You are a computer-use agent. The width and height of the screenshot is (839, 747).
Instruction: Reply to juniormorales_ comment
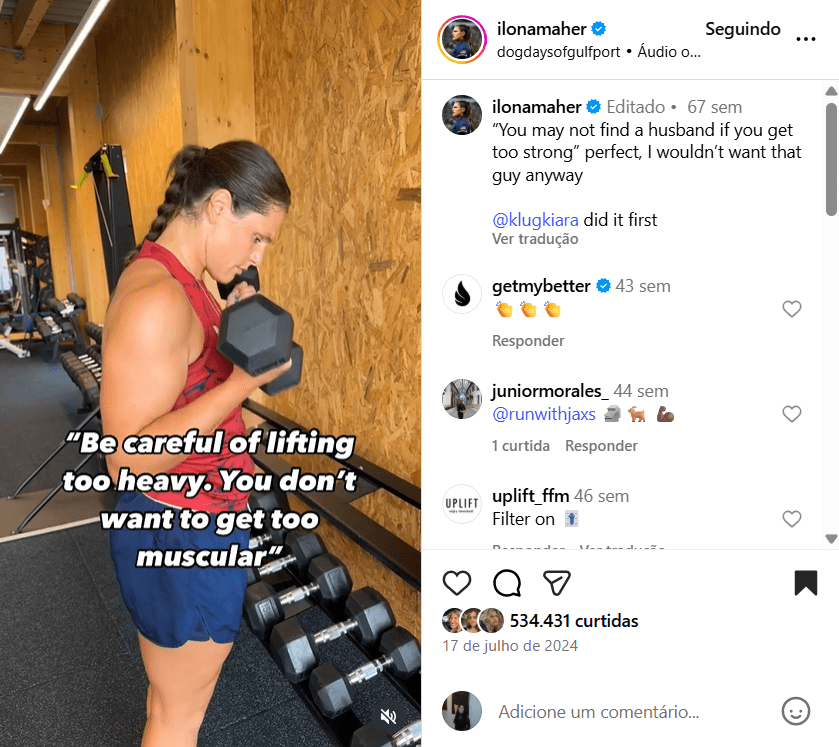[601, 446]
